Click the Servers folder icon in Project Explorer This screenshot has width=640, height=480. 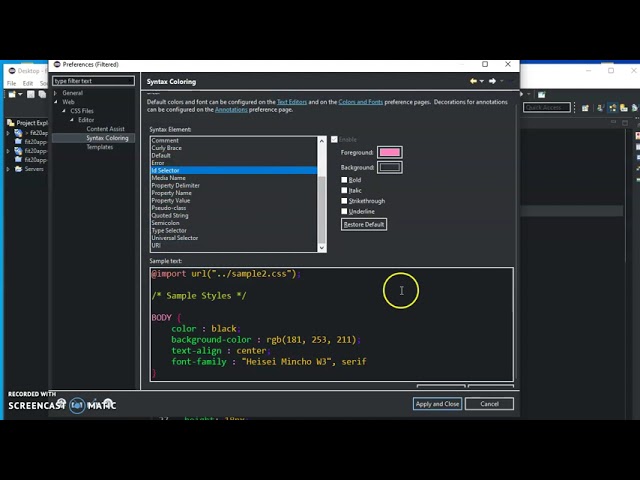click(18, 169)
